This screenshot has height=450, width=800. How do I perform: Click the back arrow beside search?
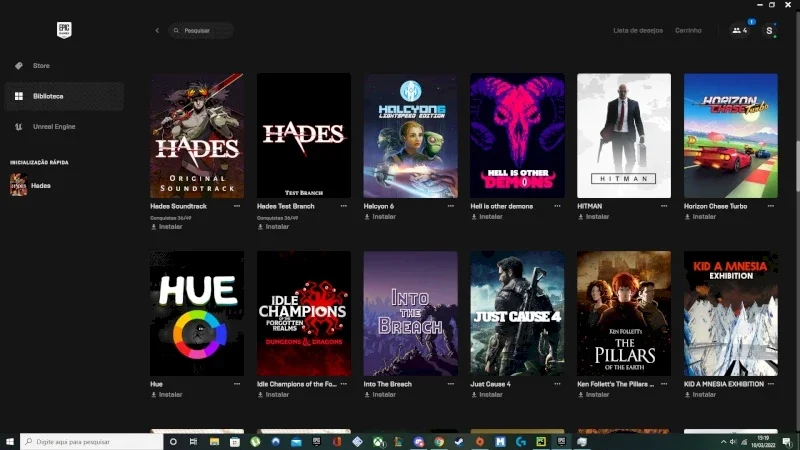157,31
